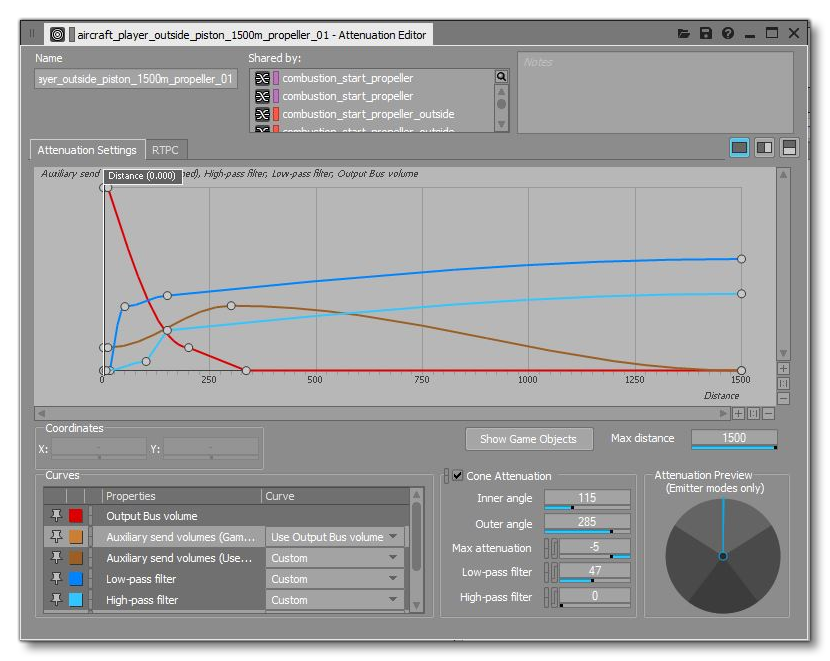This screenshot has height=661, width=830.
Task: Open help via the question mark icon
Action: point(726,32)
